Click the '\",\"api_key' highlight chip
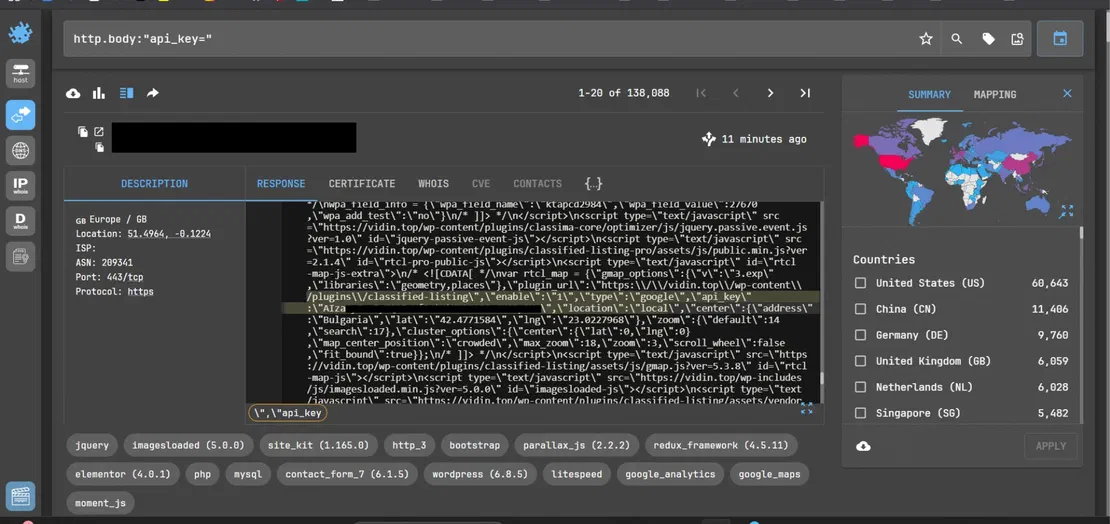The width and height of the screenshot is (1110, 524). [x=287, y=412]
